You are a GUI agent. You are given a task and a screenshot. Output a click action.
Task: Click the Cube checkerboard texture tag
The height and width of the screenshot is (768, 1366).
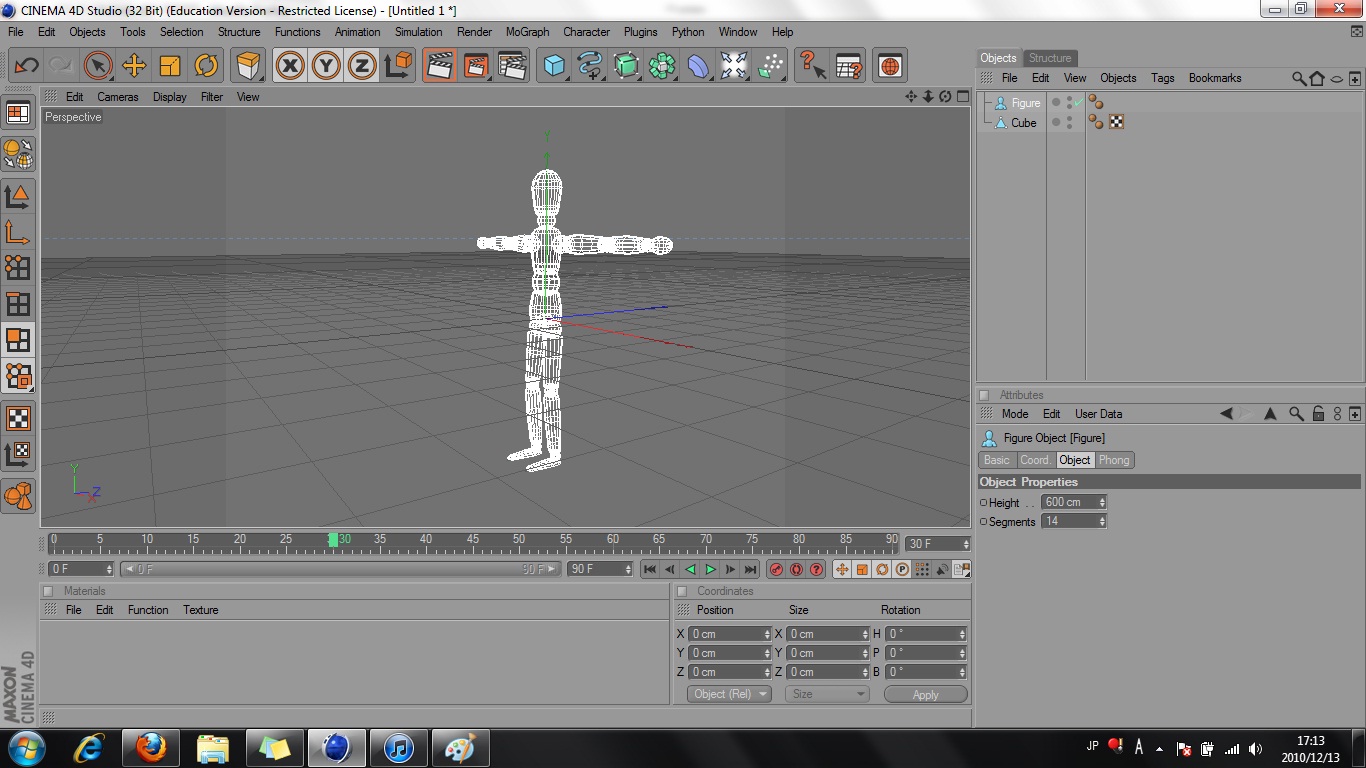[1116, 122]
